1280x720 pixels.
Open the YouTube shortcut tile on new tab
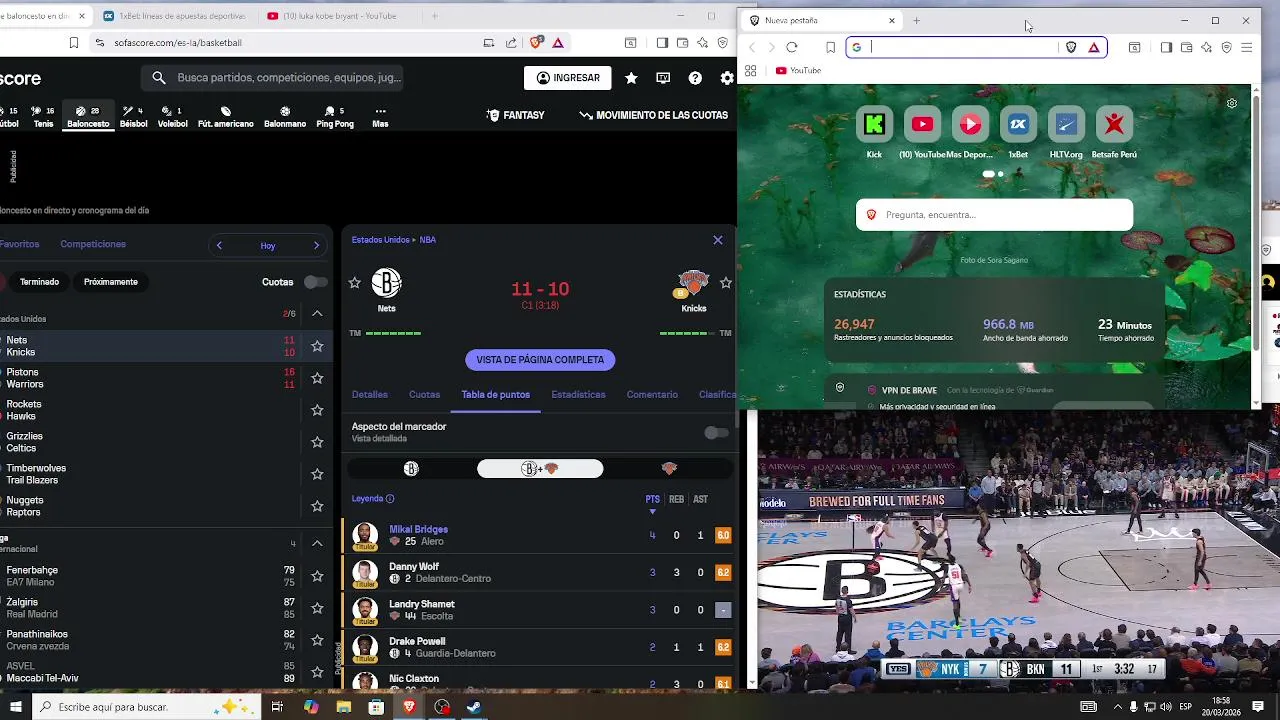(922, 124)
